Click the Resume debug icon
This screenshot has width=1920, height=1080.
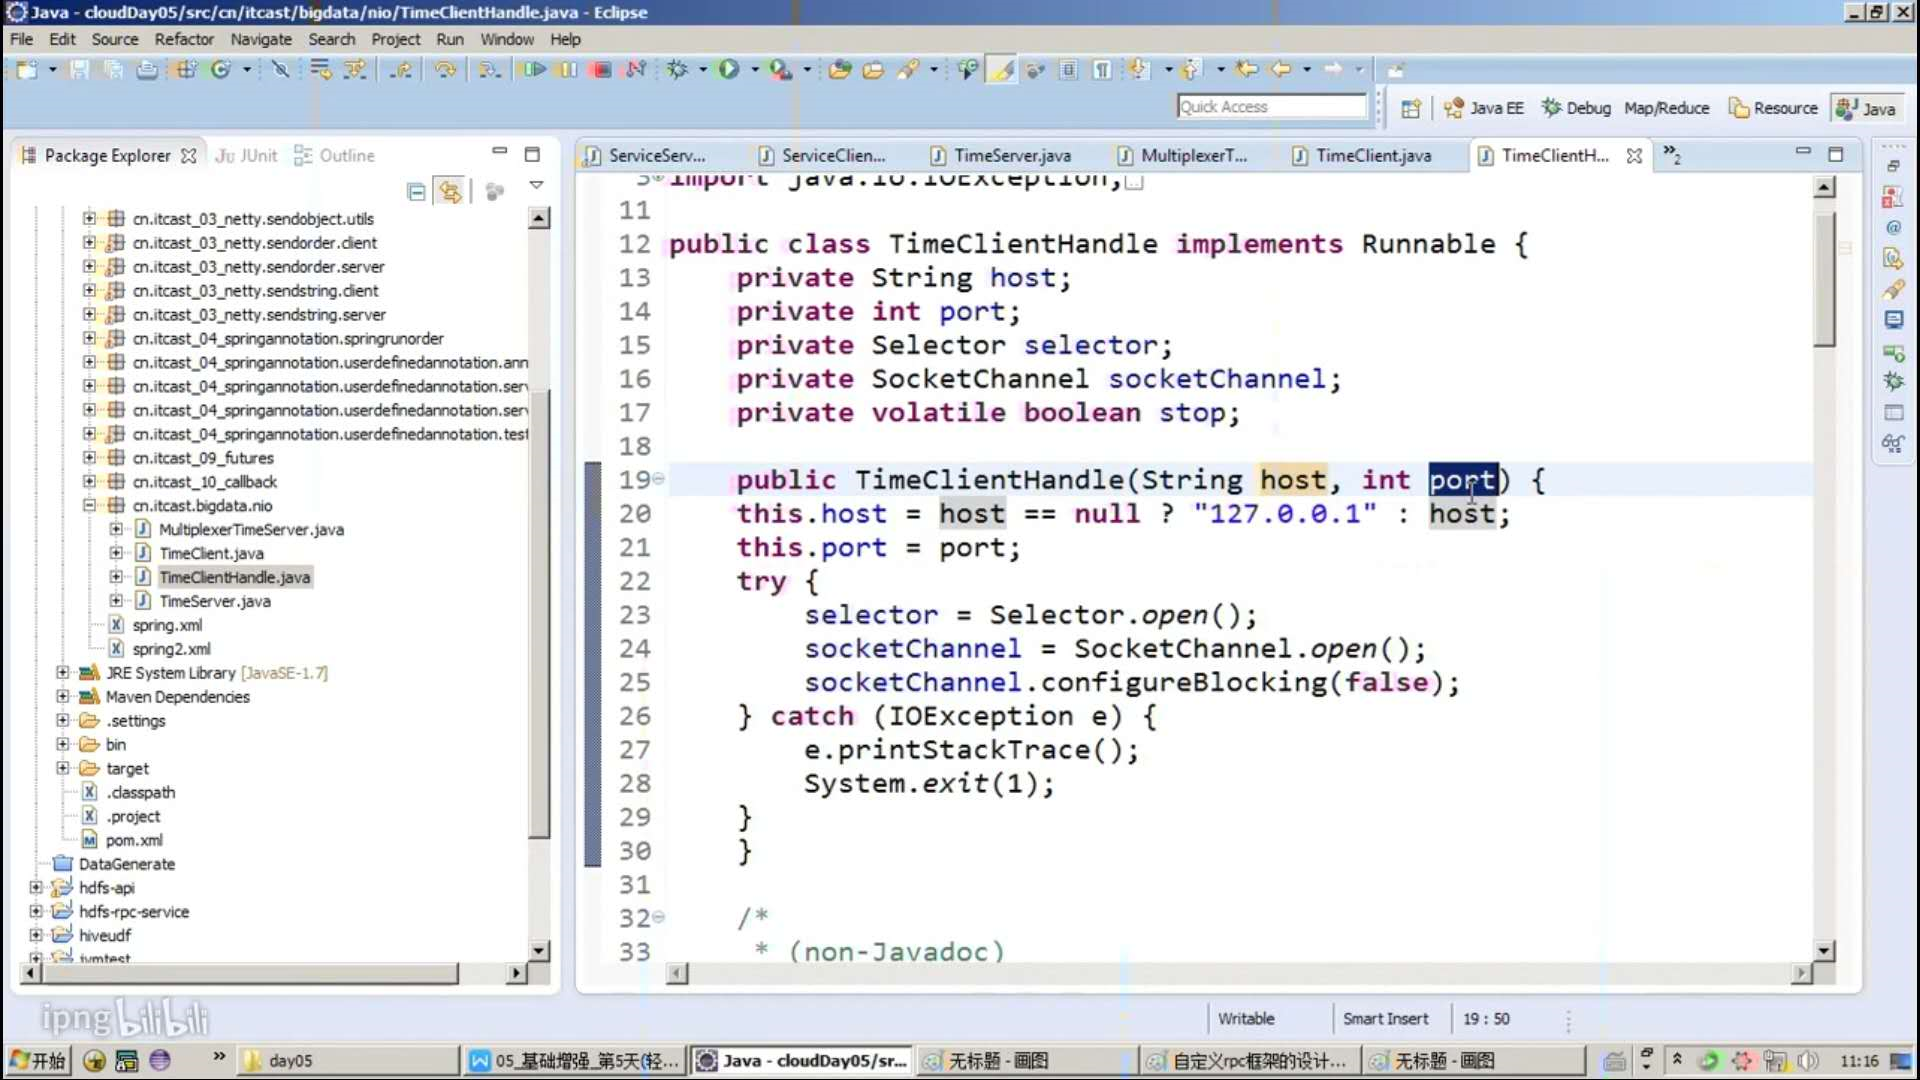pyautogui.click(x=534, y=69)
